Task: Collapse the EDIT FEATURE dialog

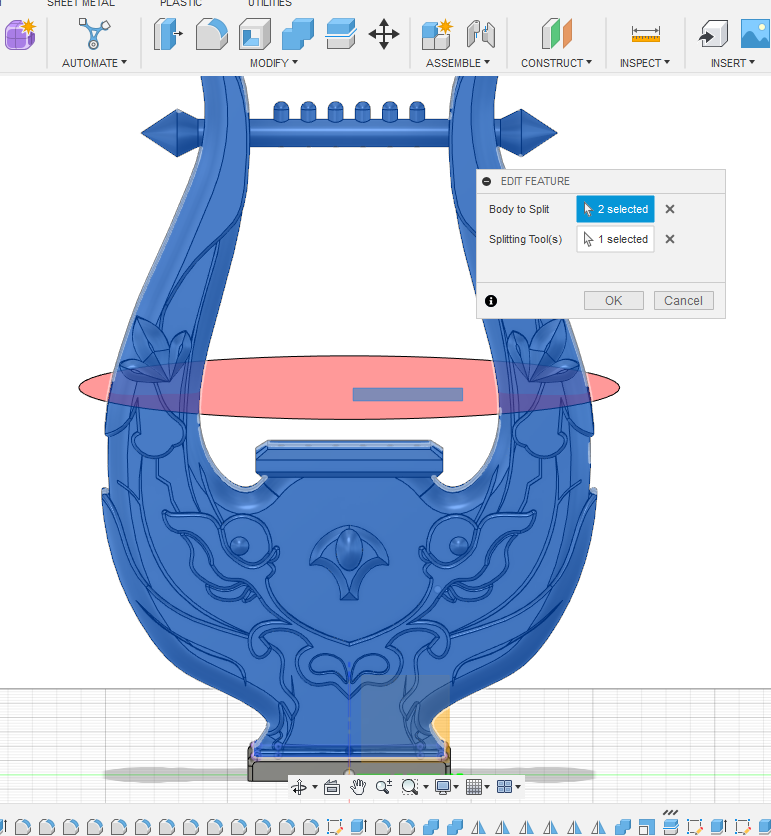Action: (x=486, y=181)
